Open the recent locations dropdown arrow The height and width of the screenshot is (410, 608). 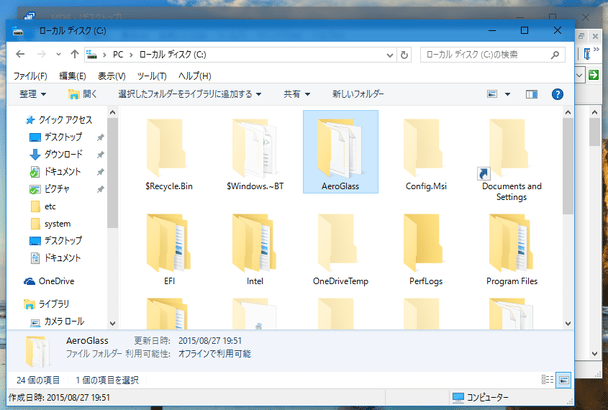[59, 55]
